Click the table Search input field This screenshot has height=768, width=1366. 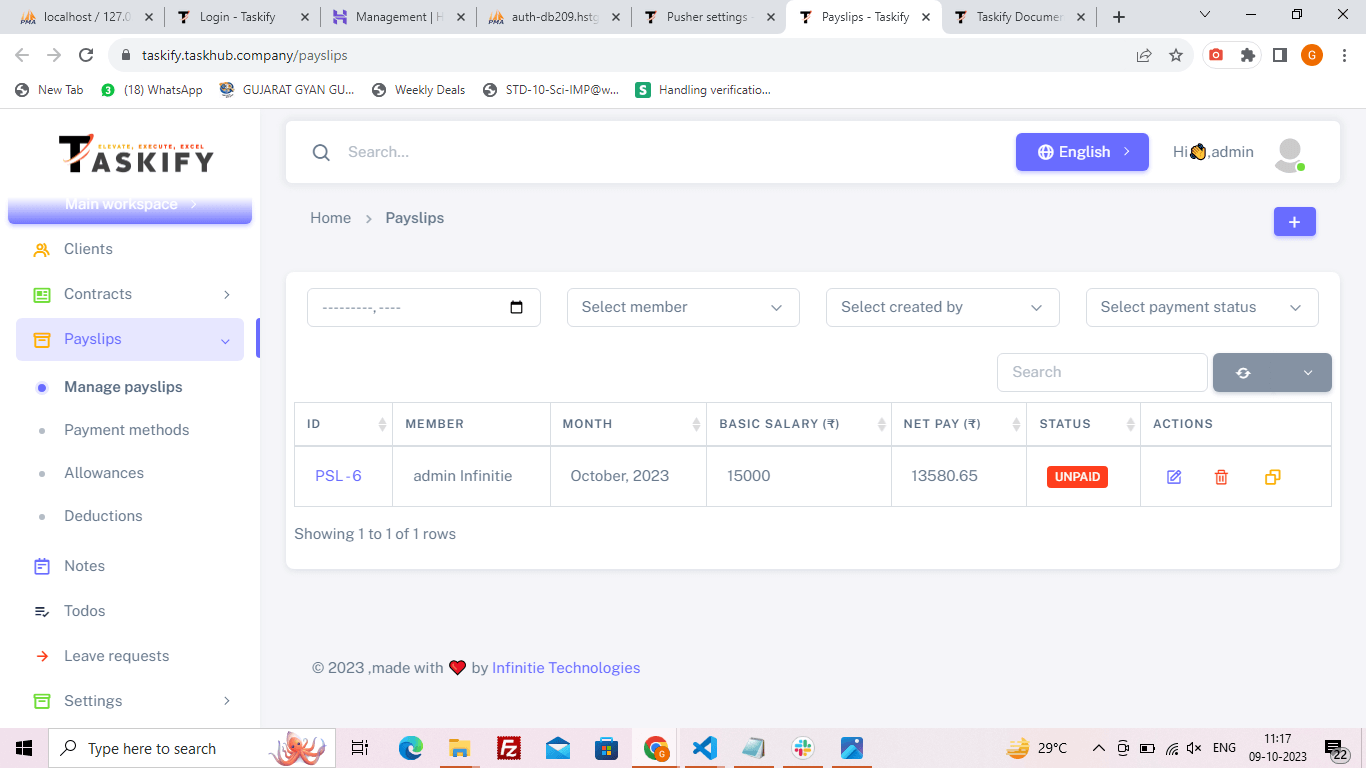1101,372
